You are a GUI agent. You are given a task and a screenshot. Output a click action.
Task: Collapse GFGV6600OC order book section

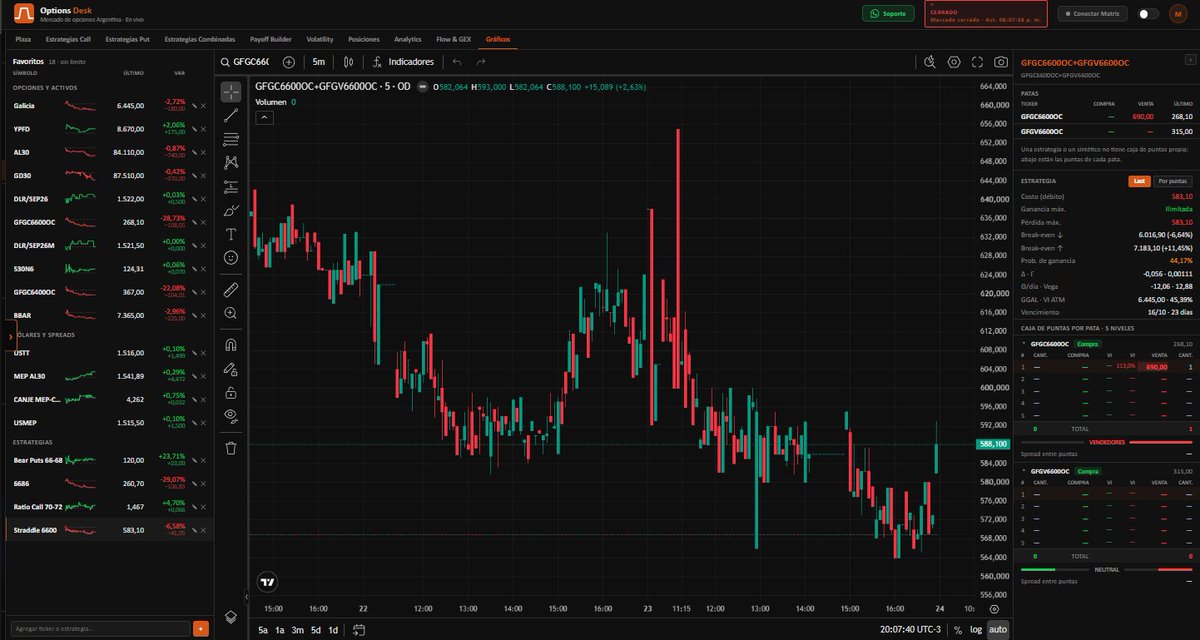[1023, 471]
